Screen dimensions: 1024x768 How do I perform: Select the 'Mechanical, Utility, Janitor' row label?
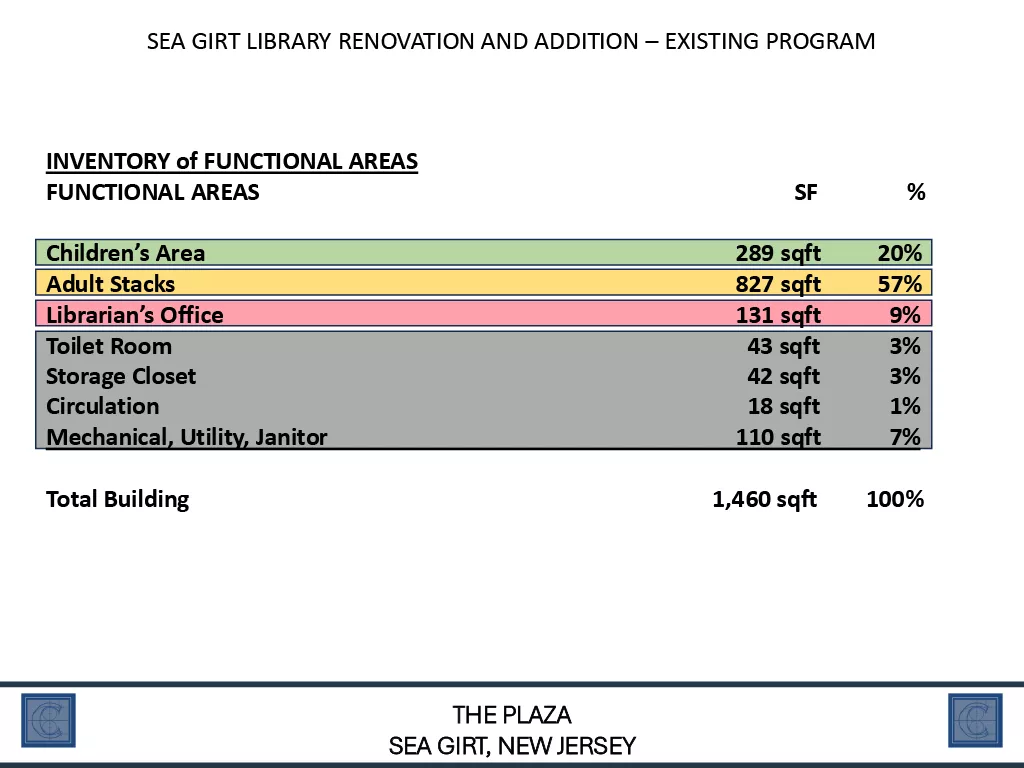(x=187, y=437)
